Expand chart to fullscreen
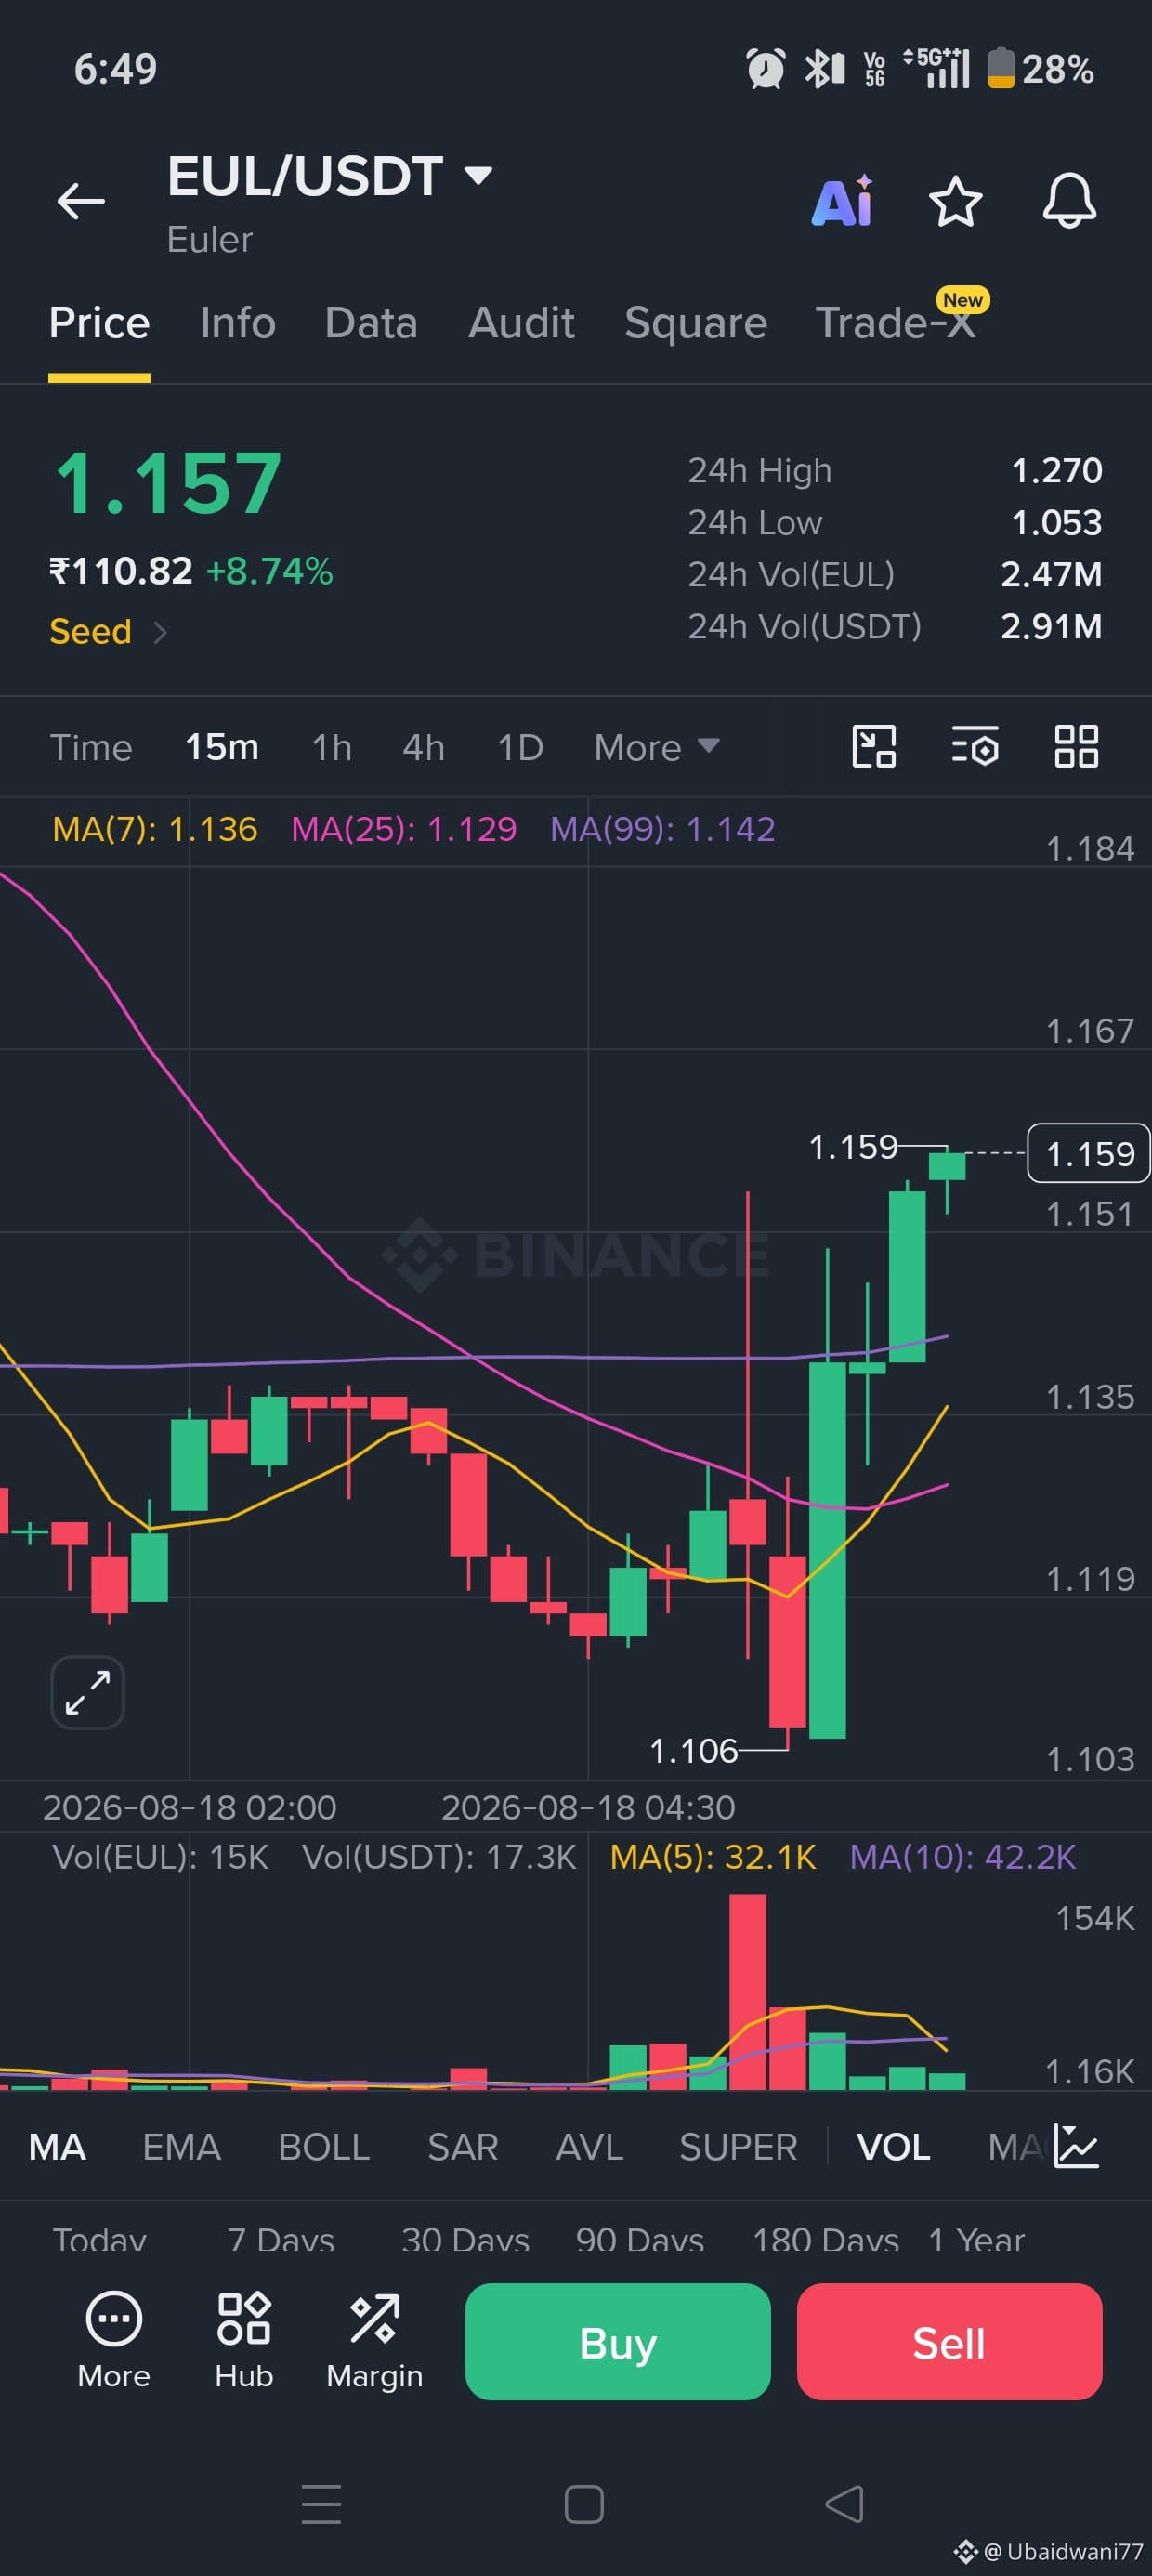1152x2576 pixels. coord(88,1692)
